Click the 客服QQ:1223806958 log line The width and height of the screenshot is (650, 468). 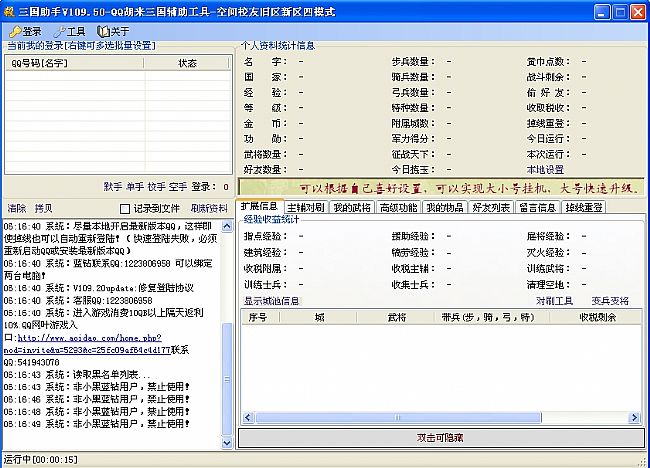coord(78,301)
